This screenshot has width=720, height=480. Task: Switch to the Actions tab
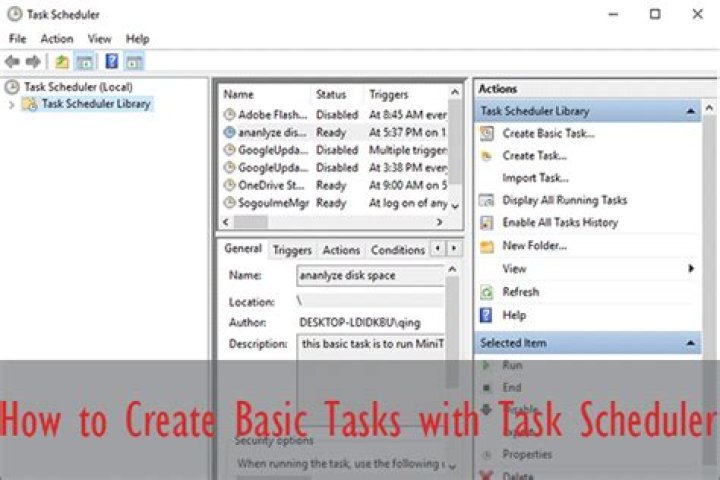pyautogui.click(x=341, y=250)
